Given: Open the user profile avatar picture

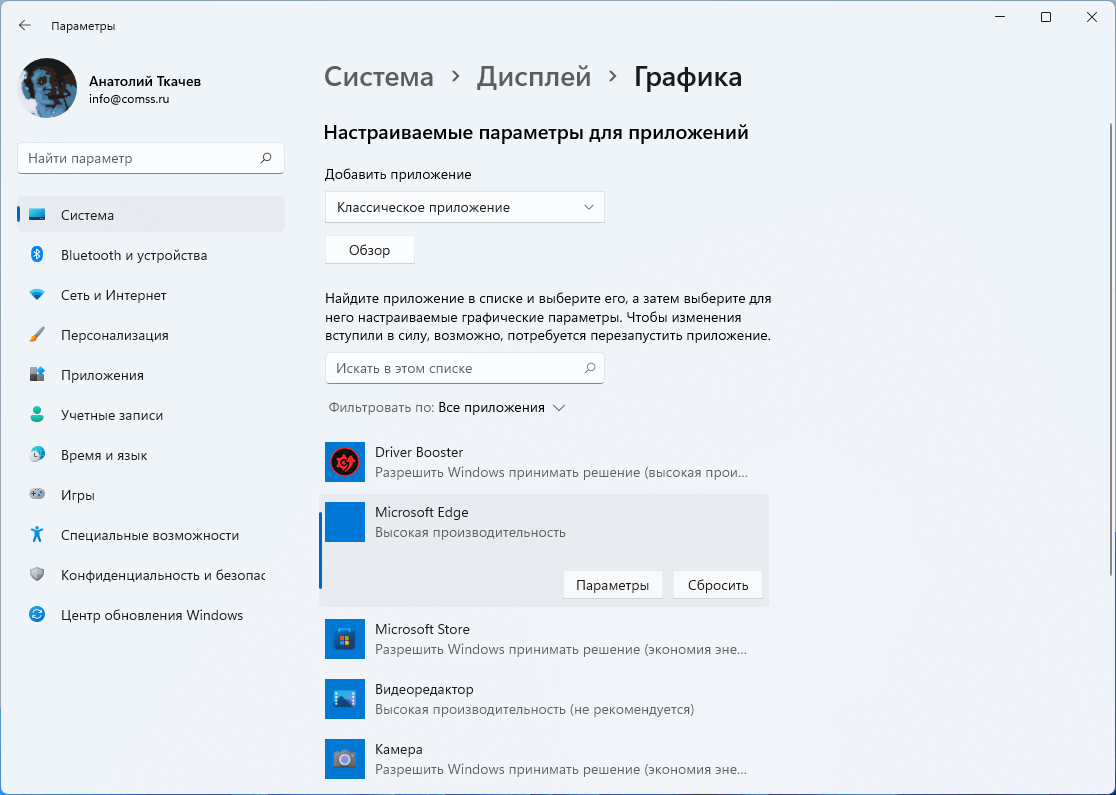Looking at the screenshot, I should click(47, 88).
